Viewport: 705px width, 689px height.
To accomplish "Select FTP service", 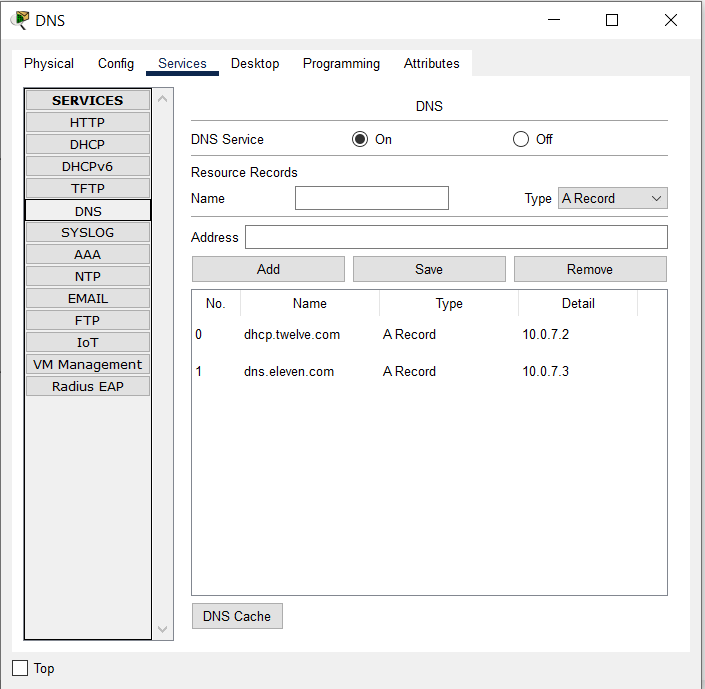I will click(x=88, y=321).
